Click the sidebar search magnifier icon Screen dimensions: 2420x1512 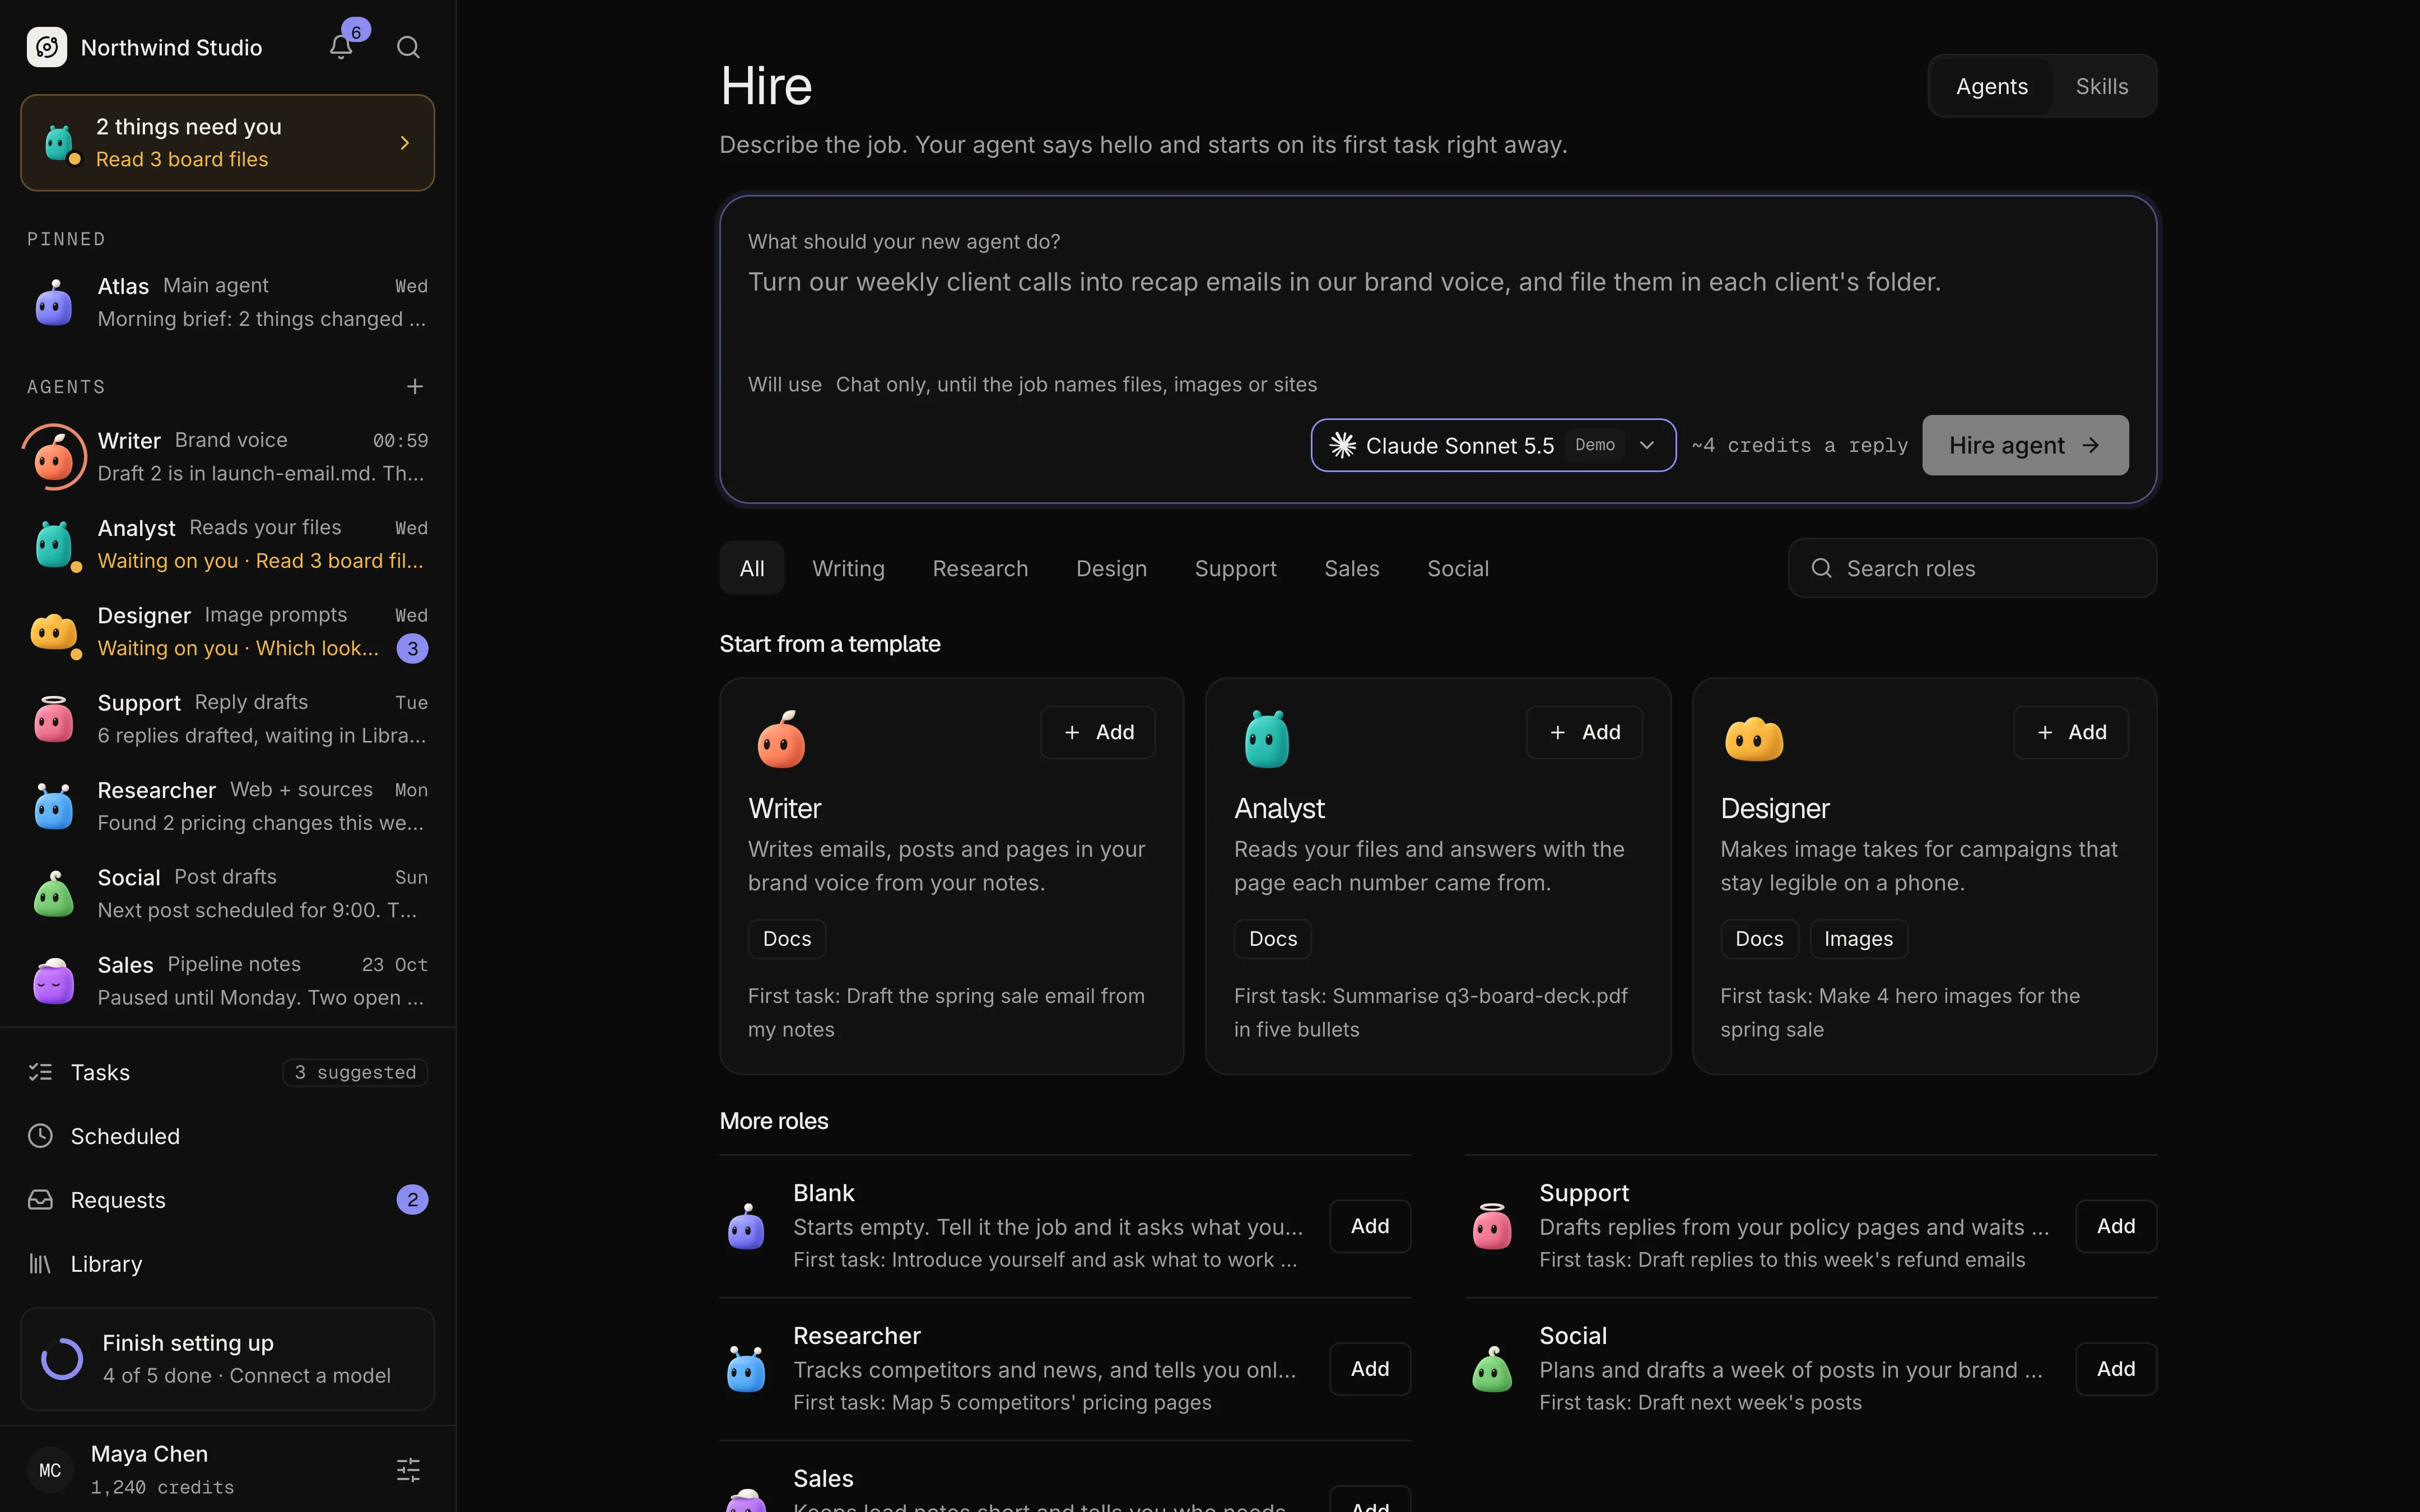click(408, 47)
